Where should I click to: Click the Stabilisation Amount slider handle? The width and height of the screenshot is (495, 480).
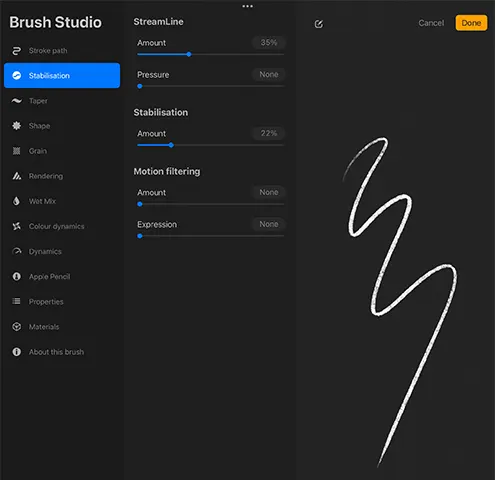(x=171, y=145)
